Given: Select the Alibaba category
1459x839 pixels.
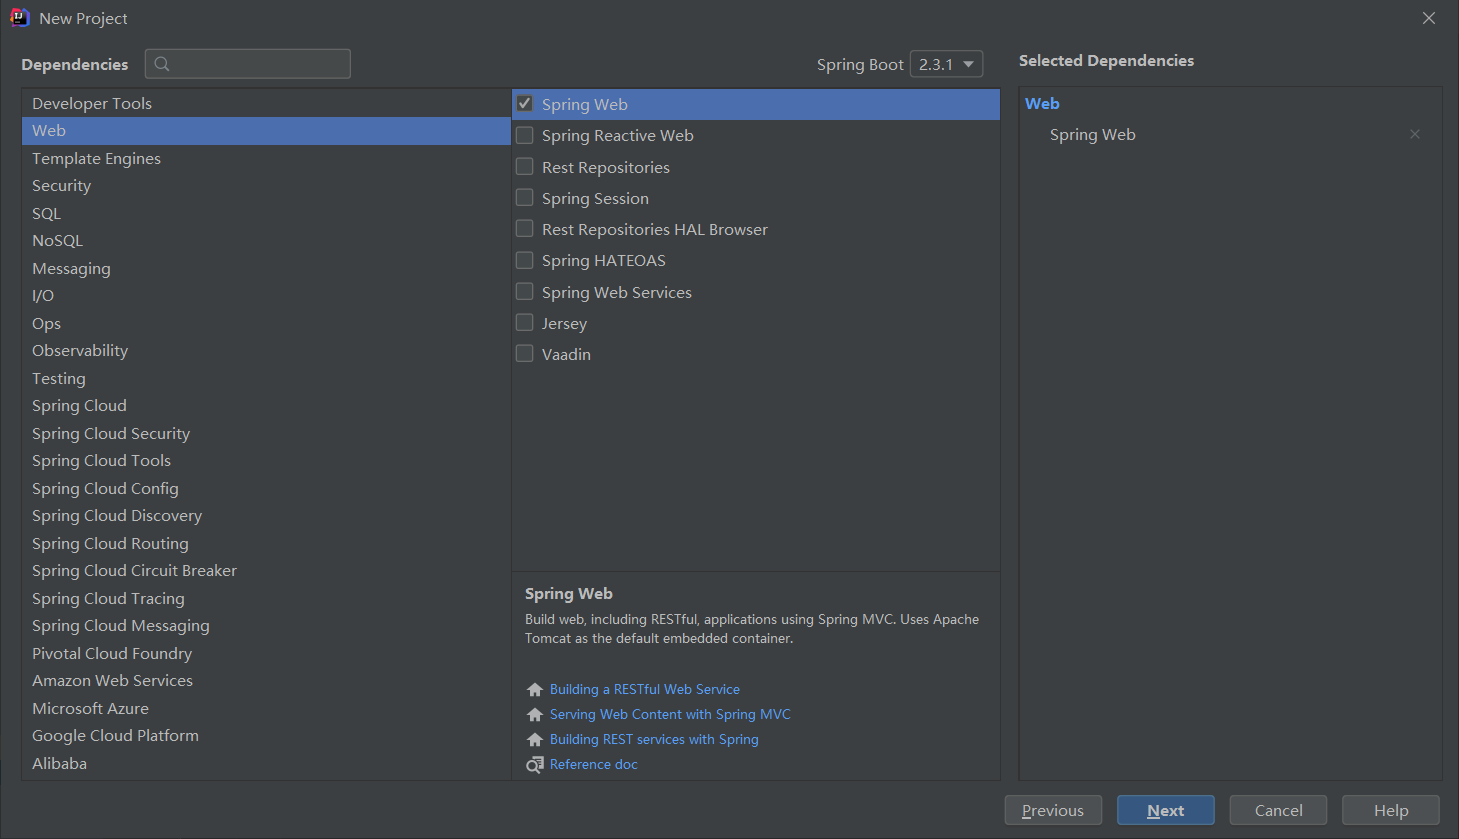Looking at the screenshot, I should pyautogui.click(x=266, y=763).
